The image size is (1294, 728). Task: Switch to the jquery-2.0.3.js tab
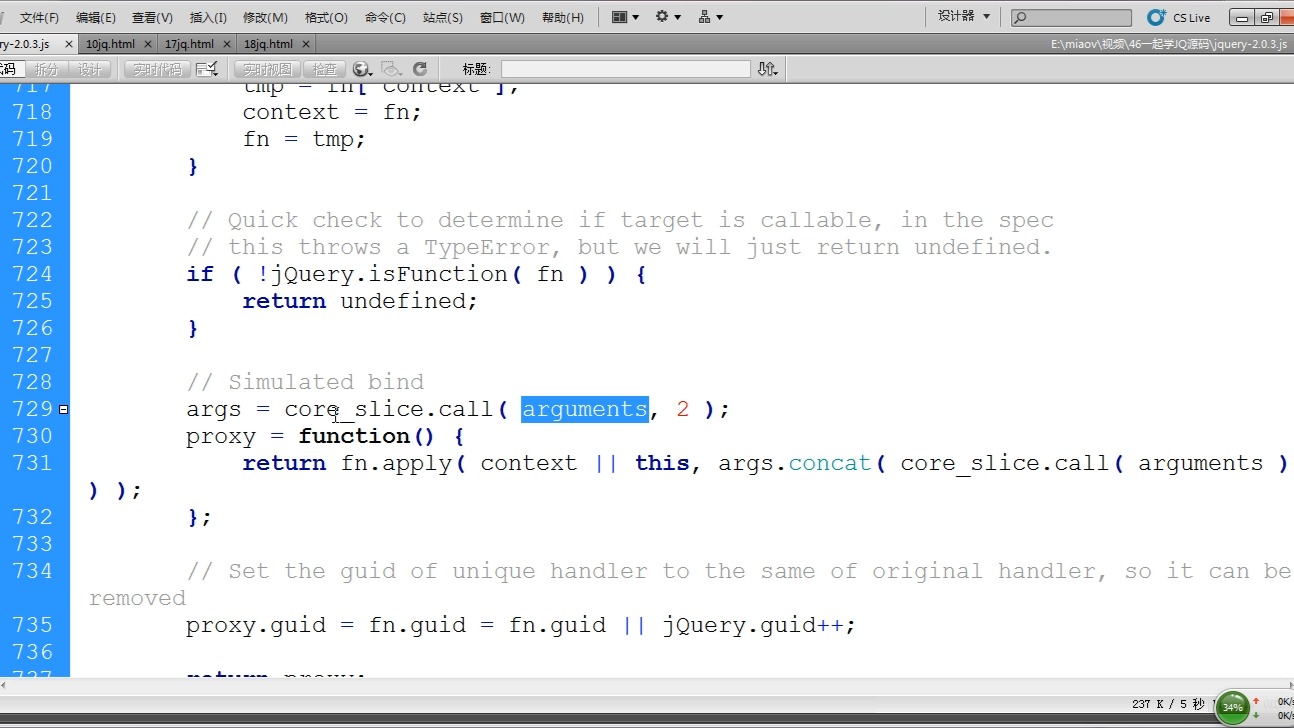coord(25,44)
